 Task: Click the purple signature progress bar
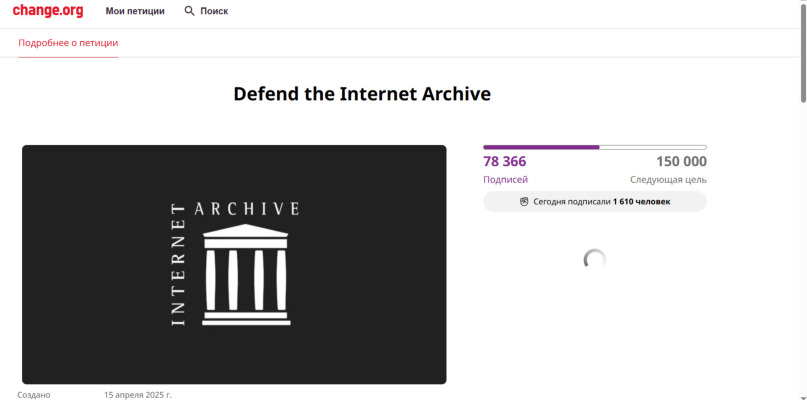(594, 147)
